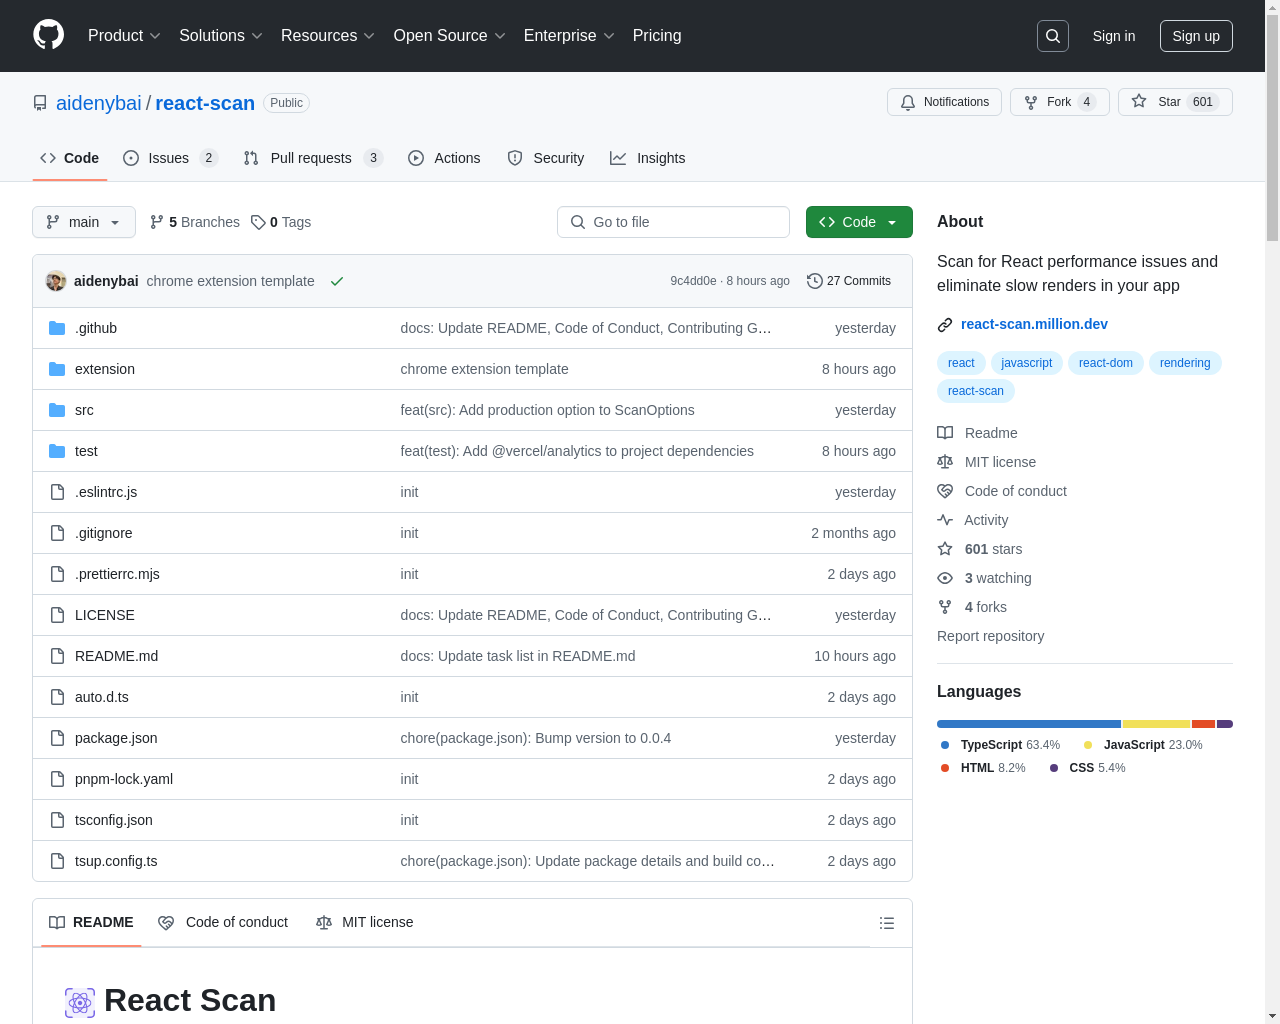Click the star icon beside 601 stars

(x=945, y=549)
